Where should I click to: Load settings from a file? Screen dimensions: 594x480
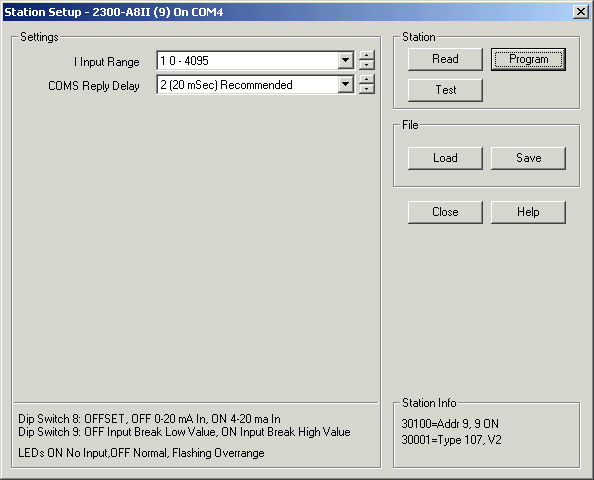click(445, 158)
